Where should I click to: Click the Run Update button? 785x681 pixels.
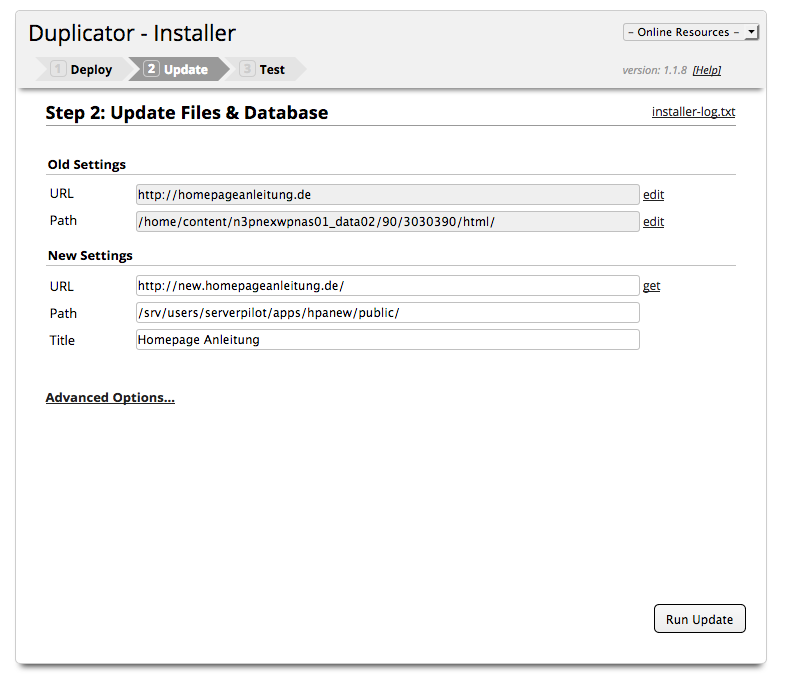point(699,619)
